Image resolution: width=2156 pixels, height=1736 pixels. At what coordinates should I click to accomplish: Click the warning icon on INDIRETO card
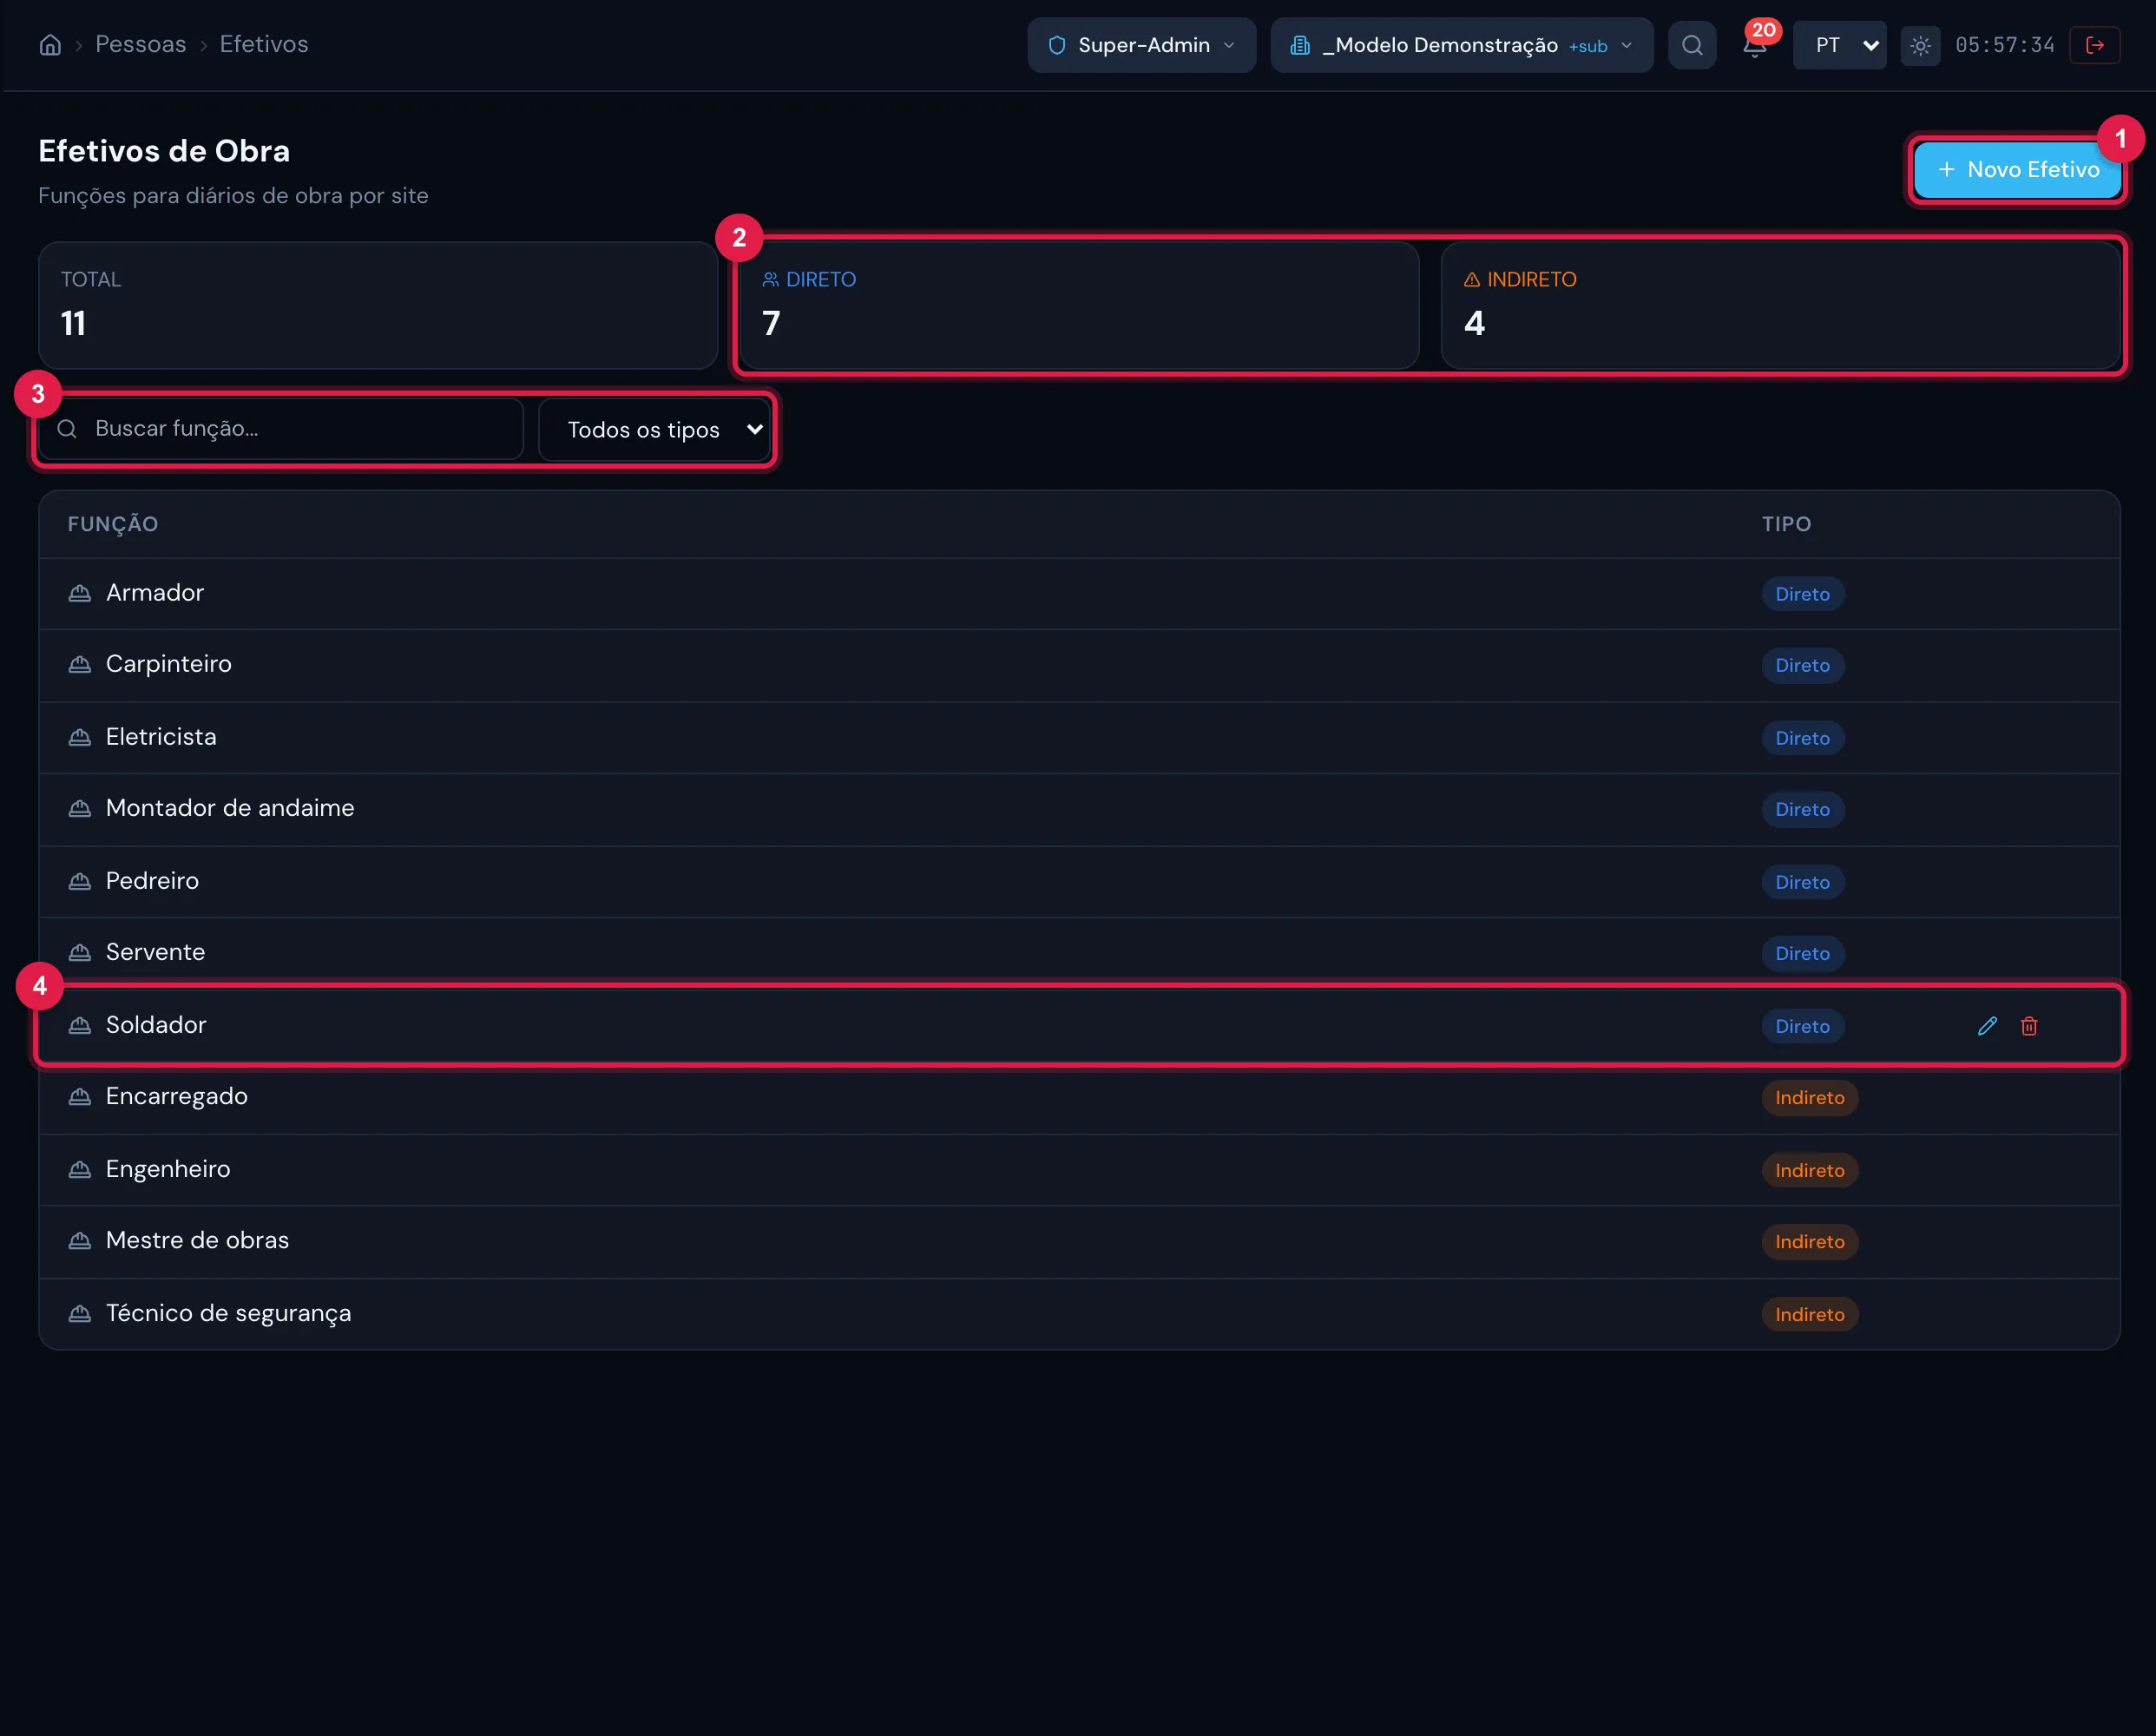pos(1472,280)
